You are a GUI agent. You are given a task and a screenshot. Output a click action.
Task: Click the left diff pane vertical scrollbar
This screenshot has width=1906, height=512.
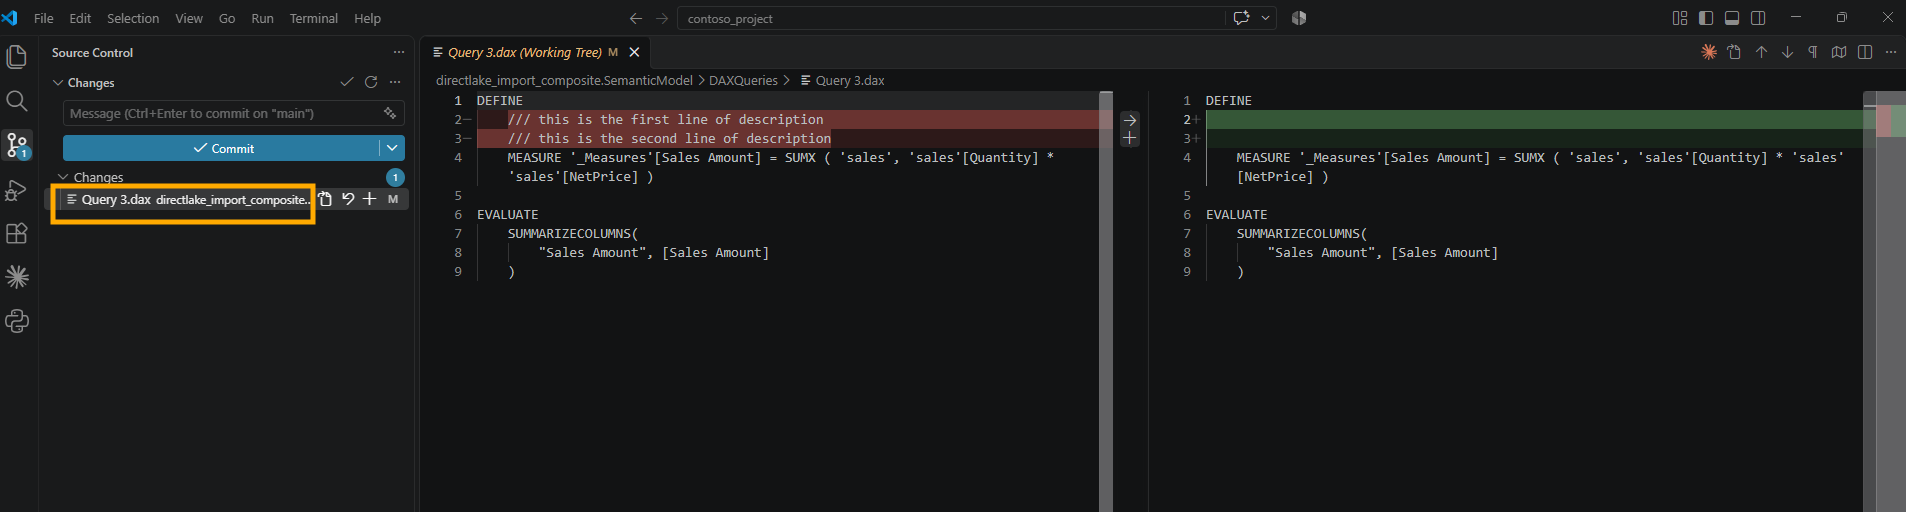[x=1106, y=301]
